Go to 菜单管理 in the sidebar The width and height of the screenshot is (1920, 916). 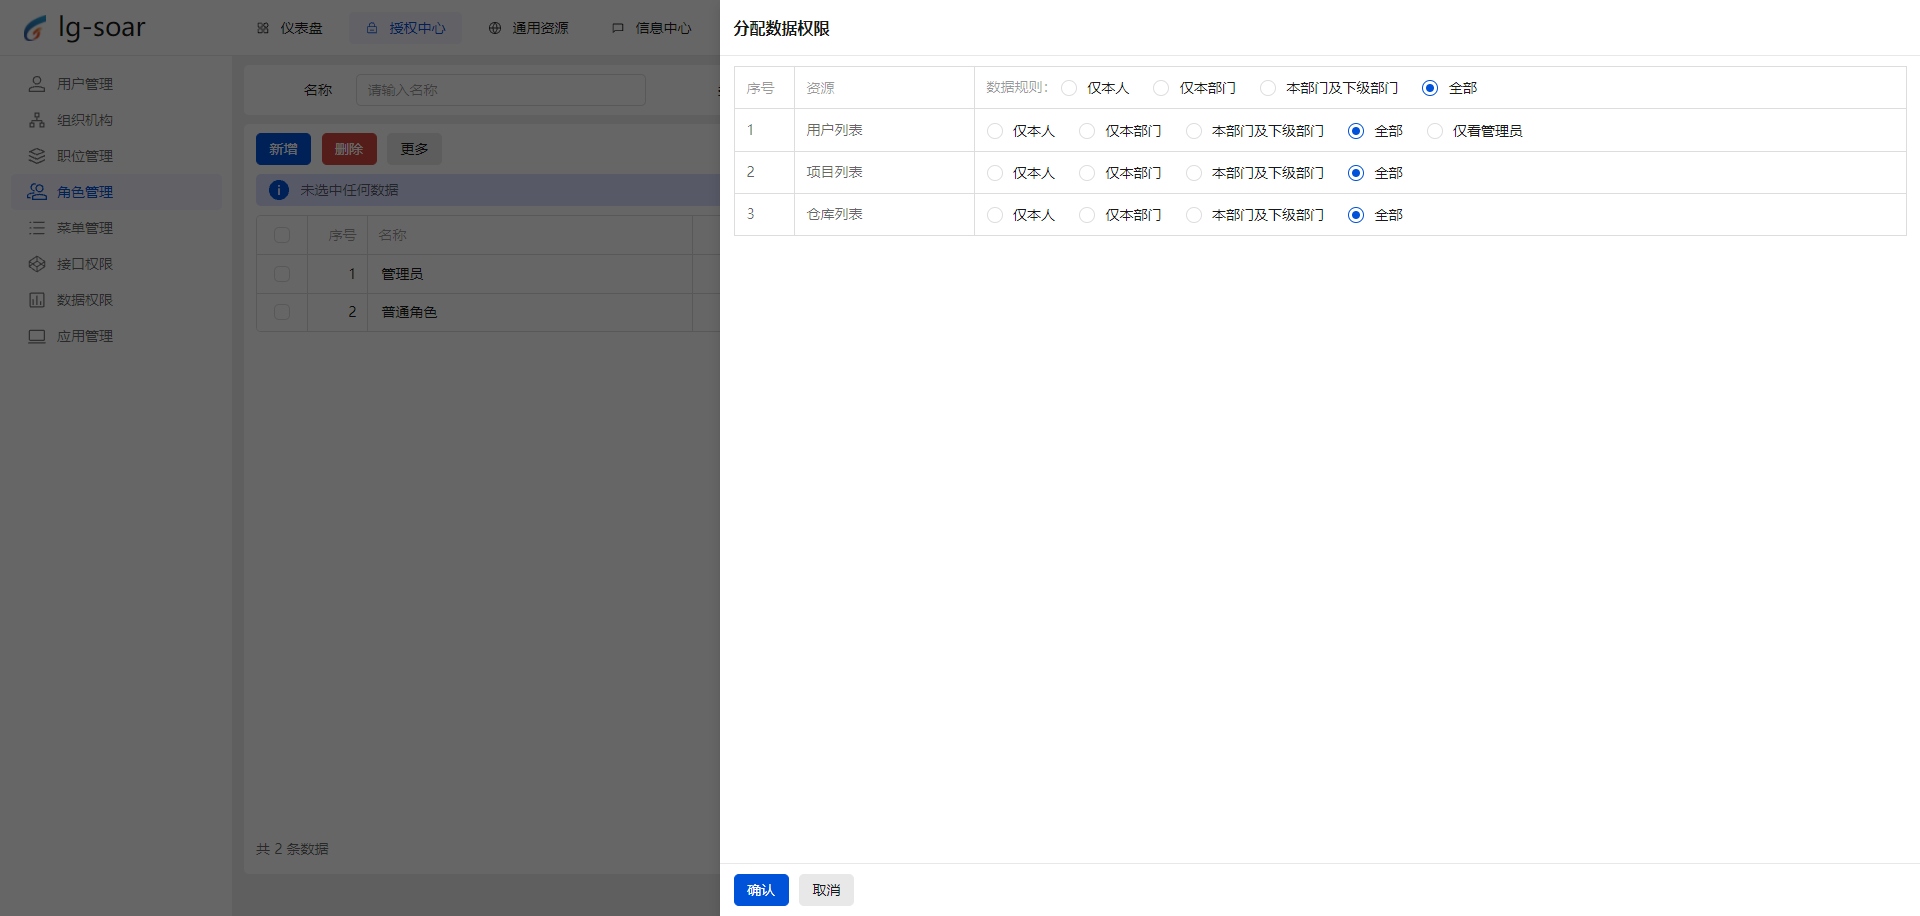(x=116, y=228)
